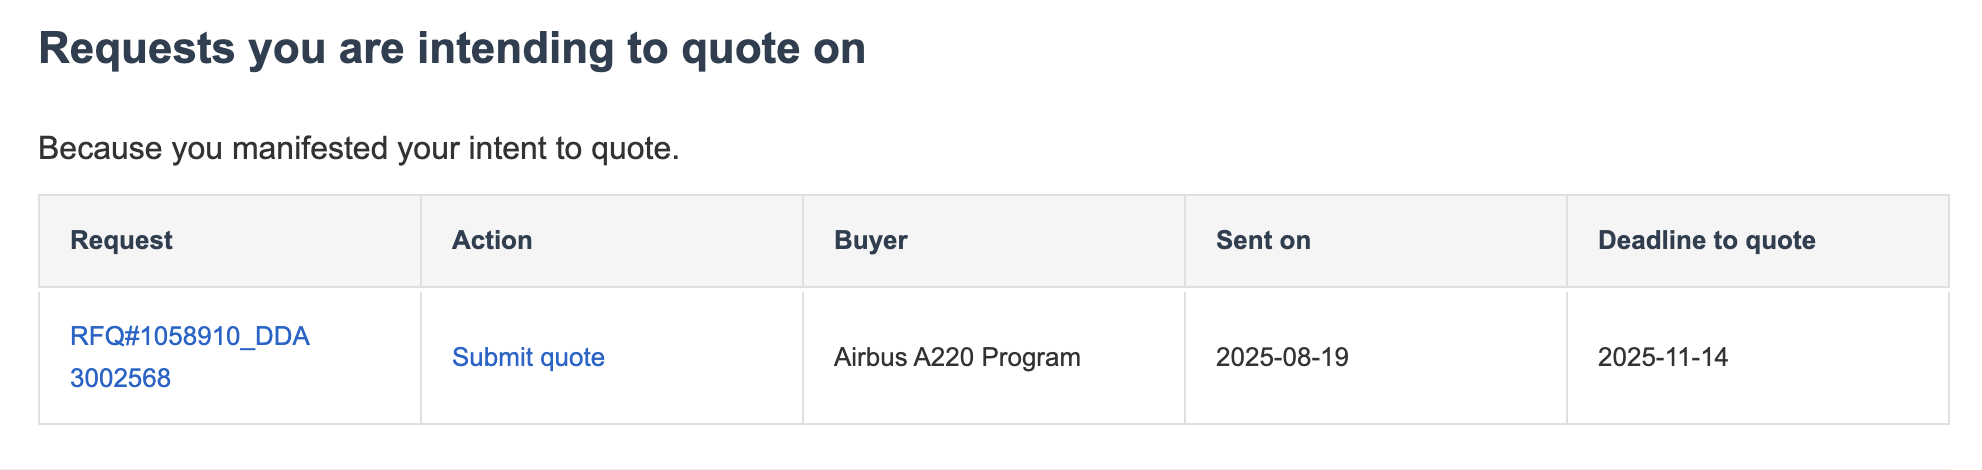This screenshot has width=1982, height=470.
Task: Select the Request column header
Action: click(x=121, y=240)
